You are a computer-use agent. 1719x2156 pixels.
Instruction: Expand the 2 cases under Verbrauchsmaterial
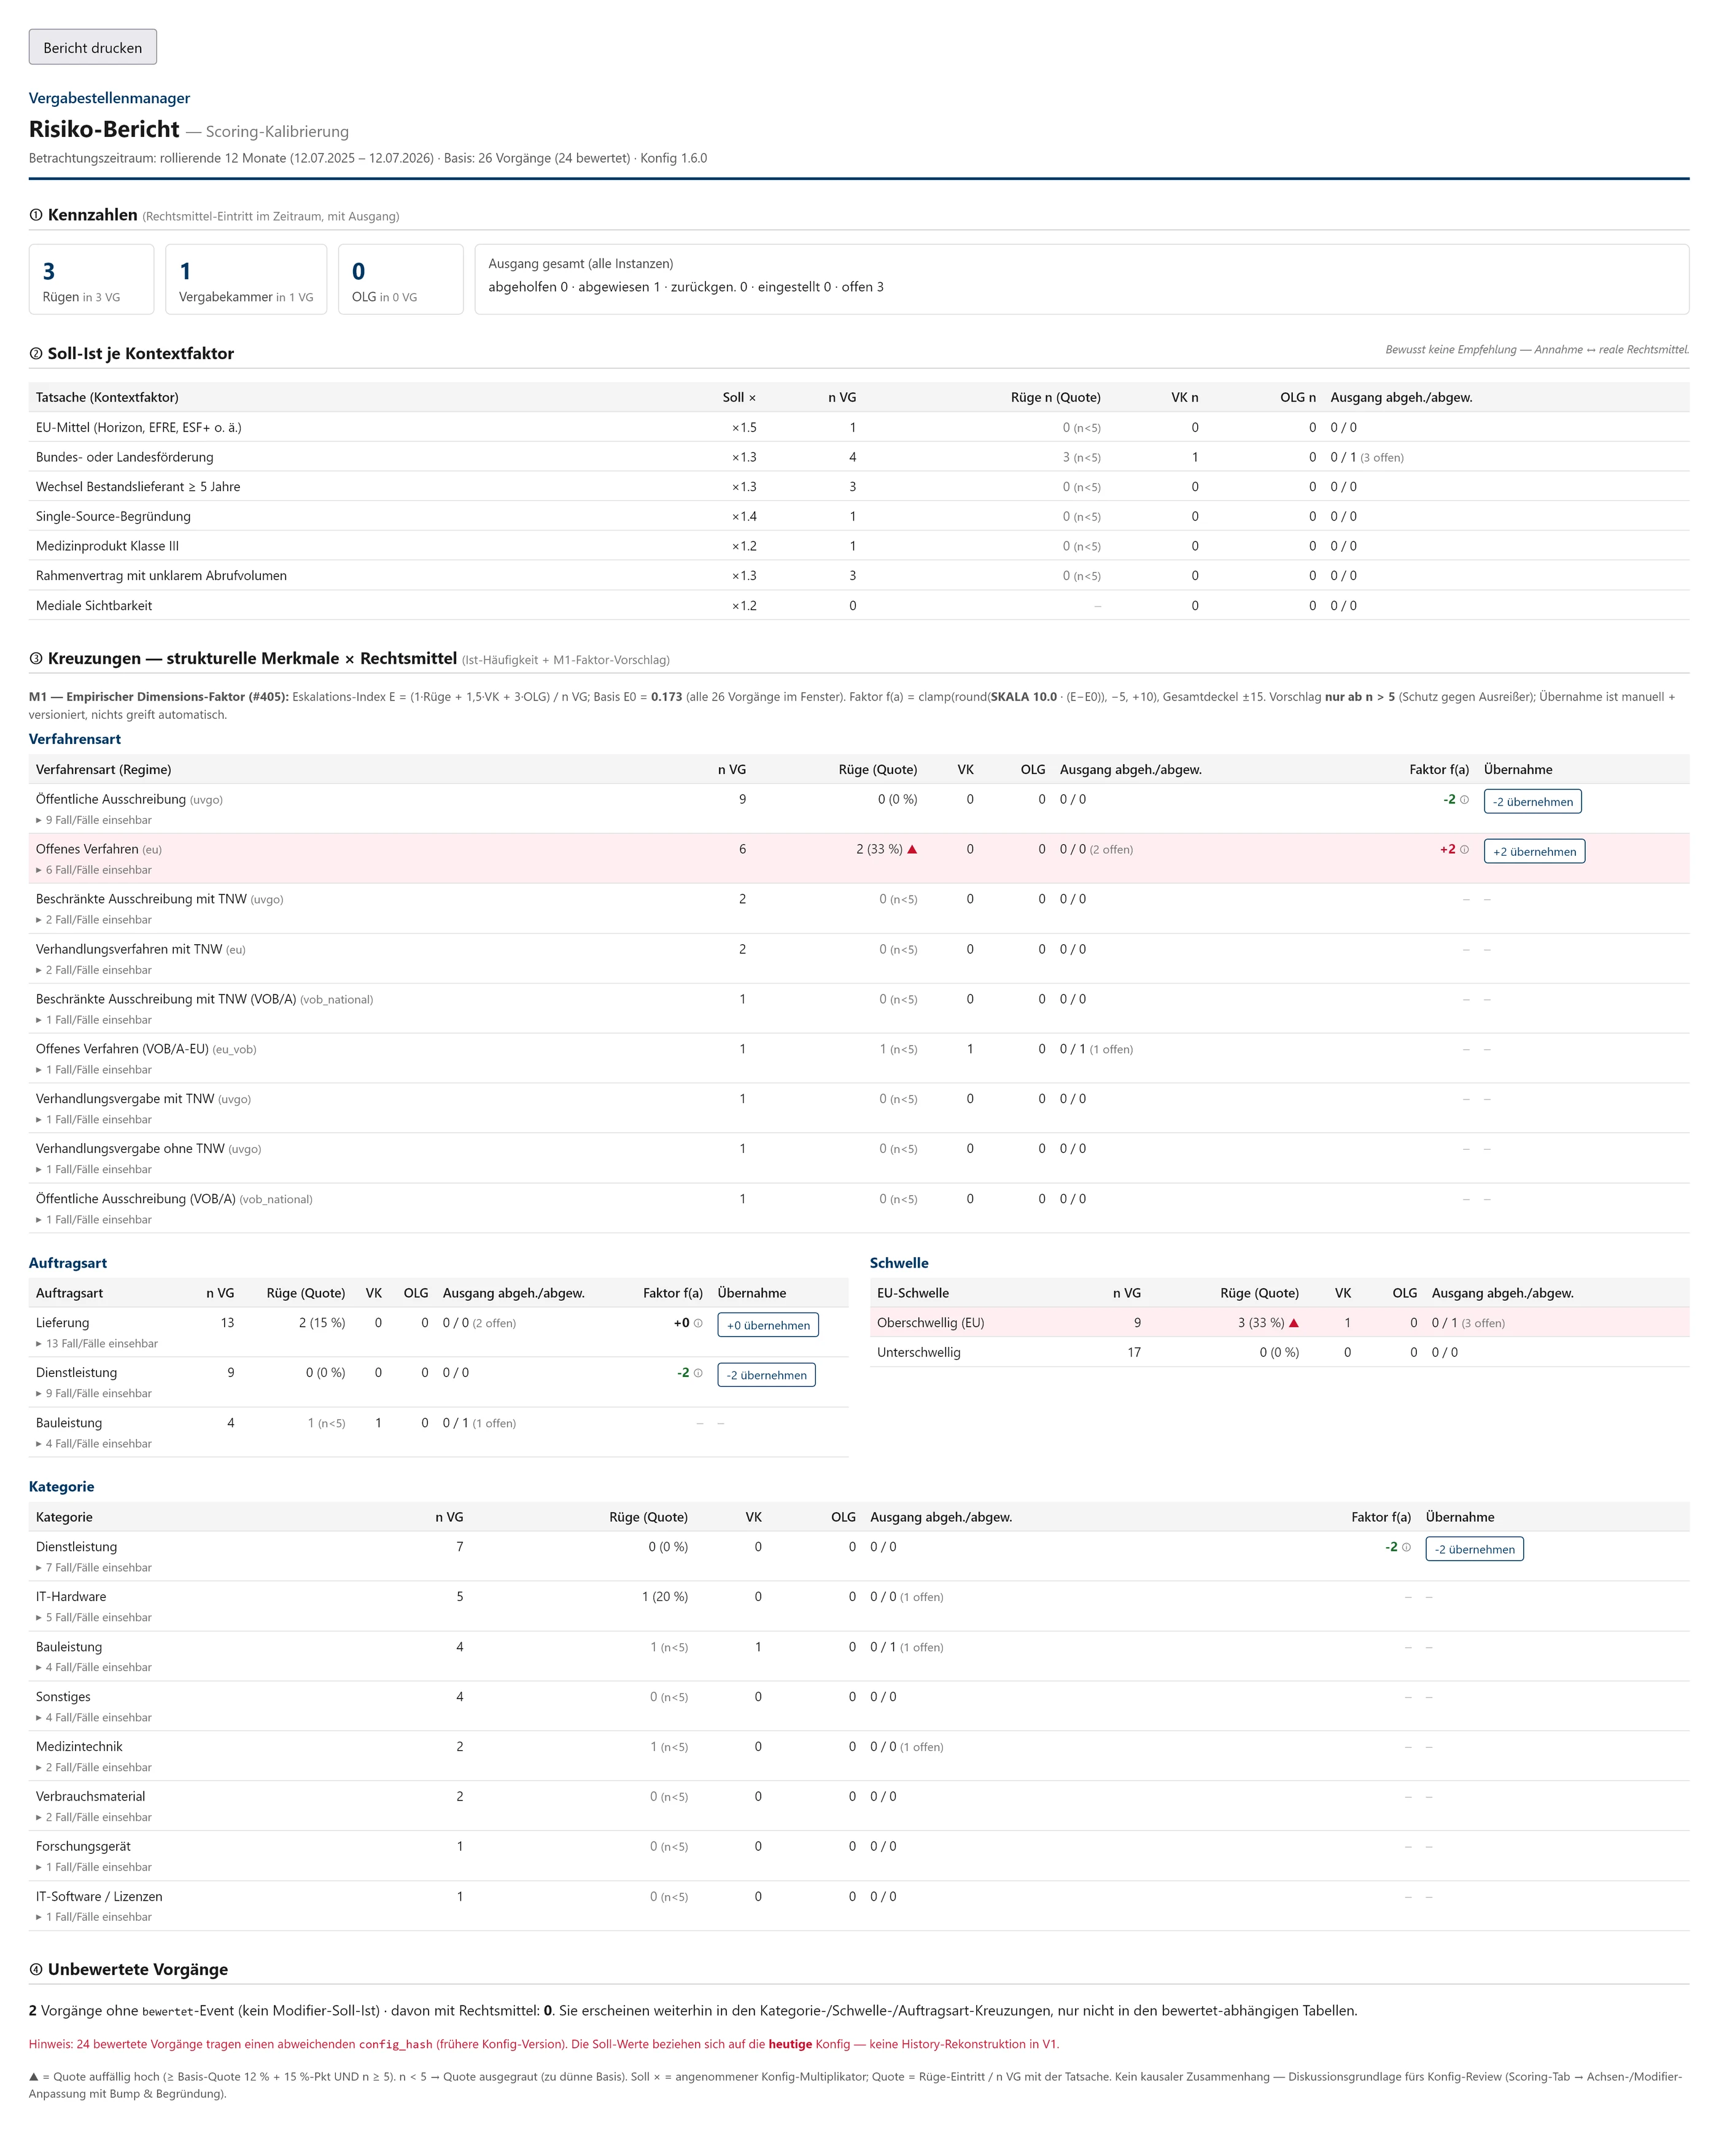pyautogui.click(x=94, y=1819)
